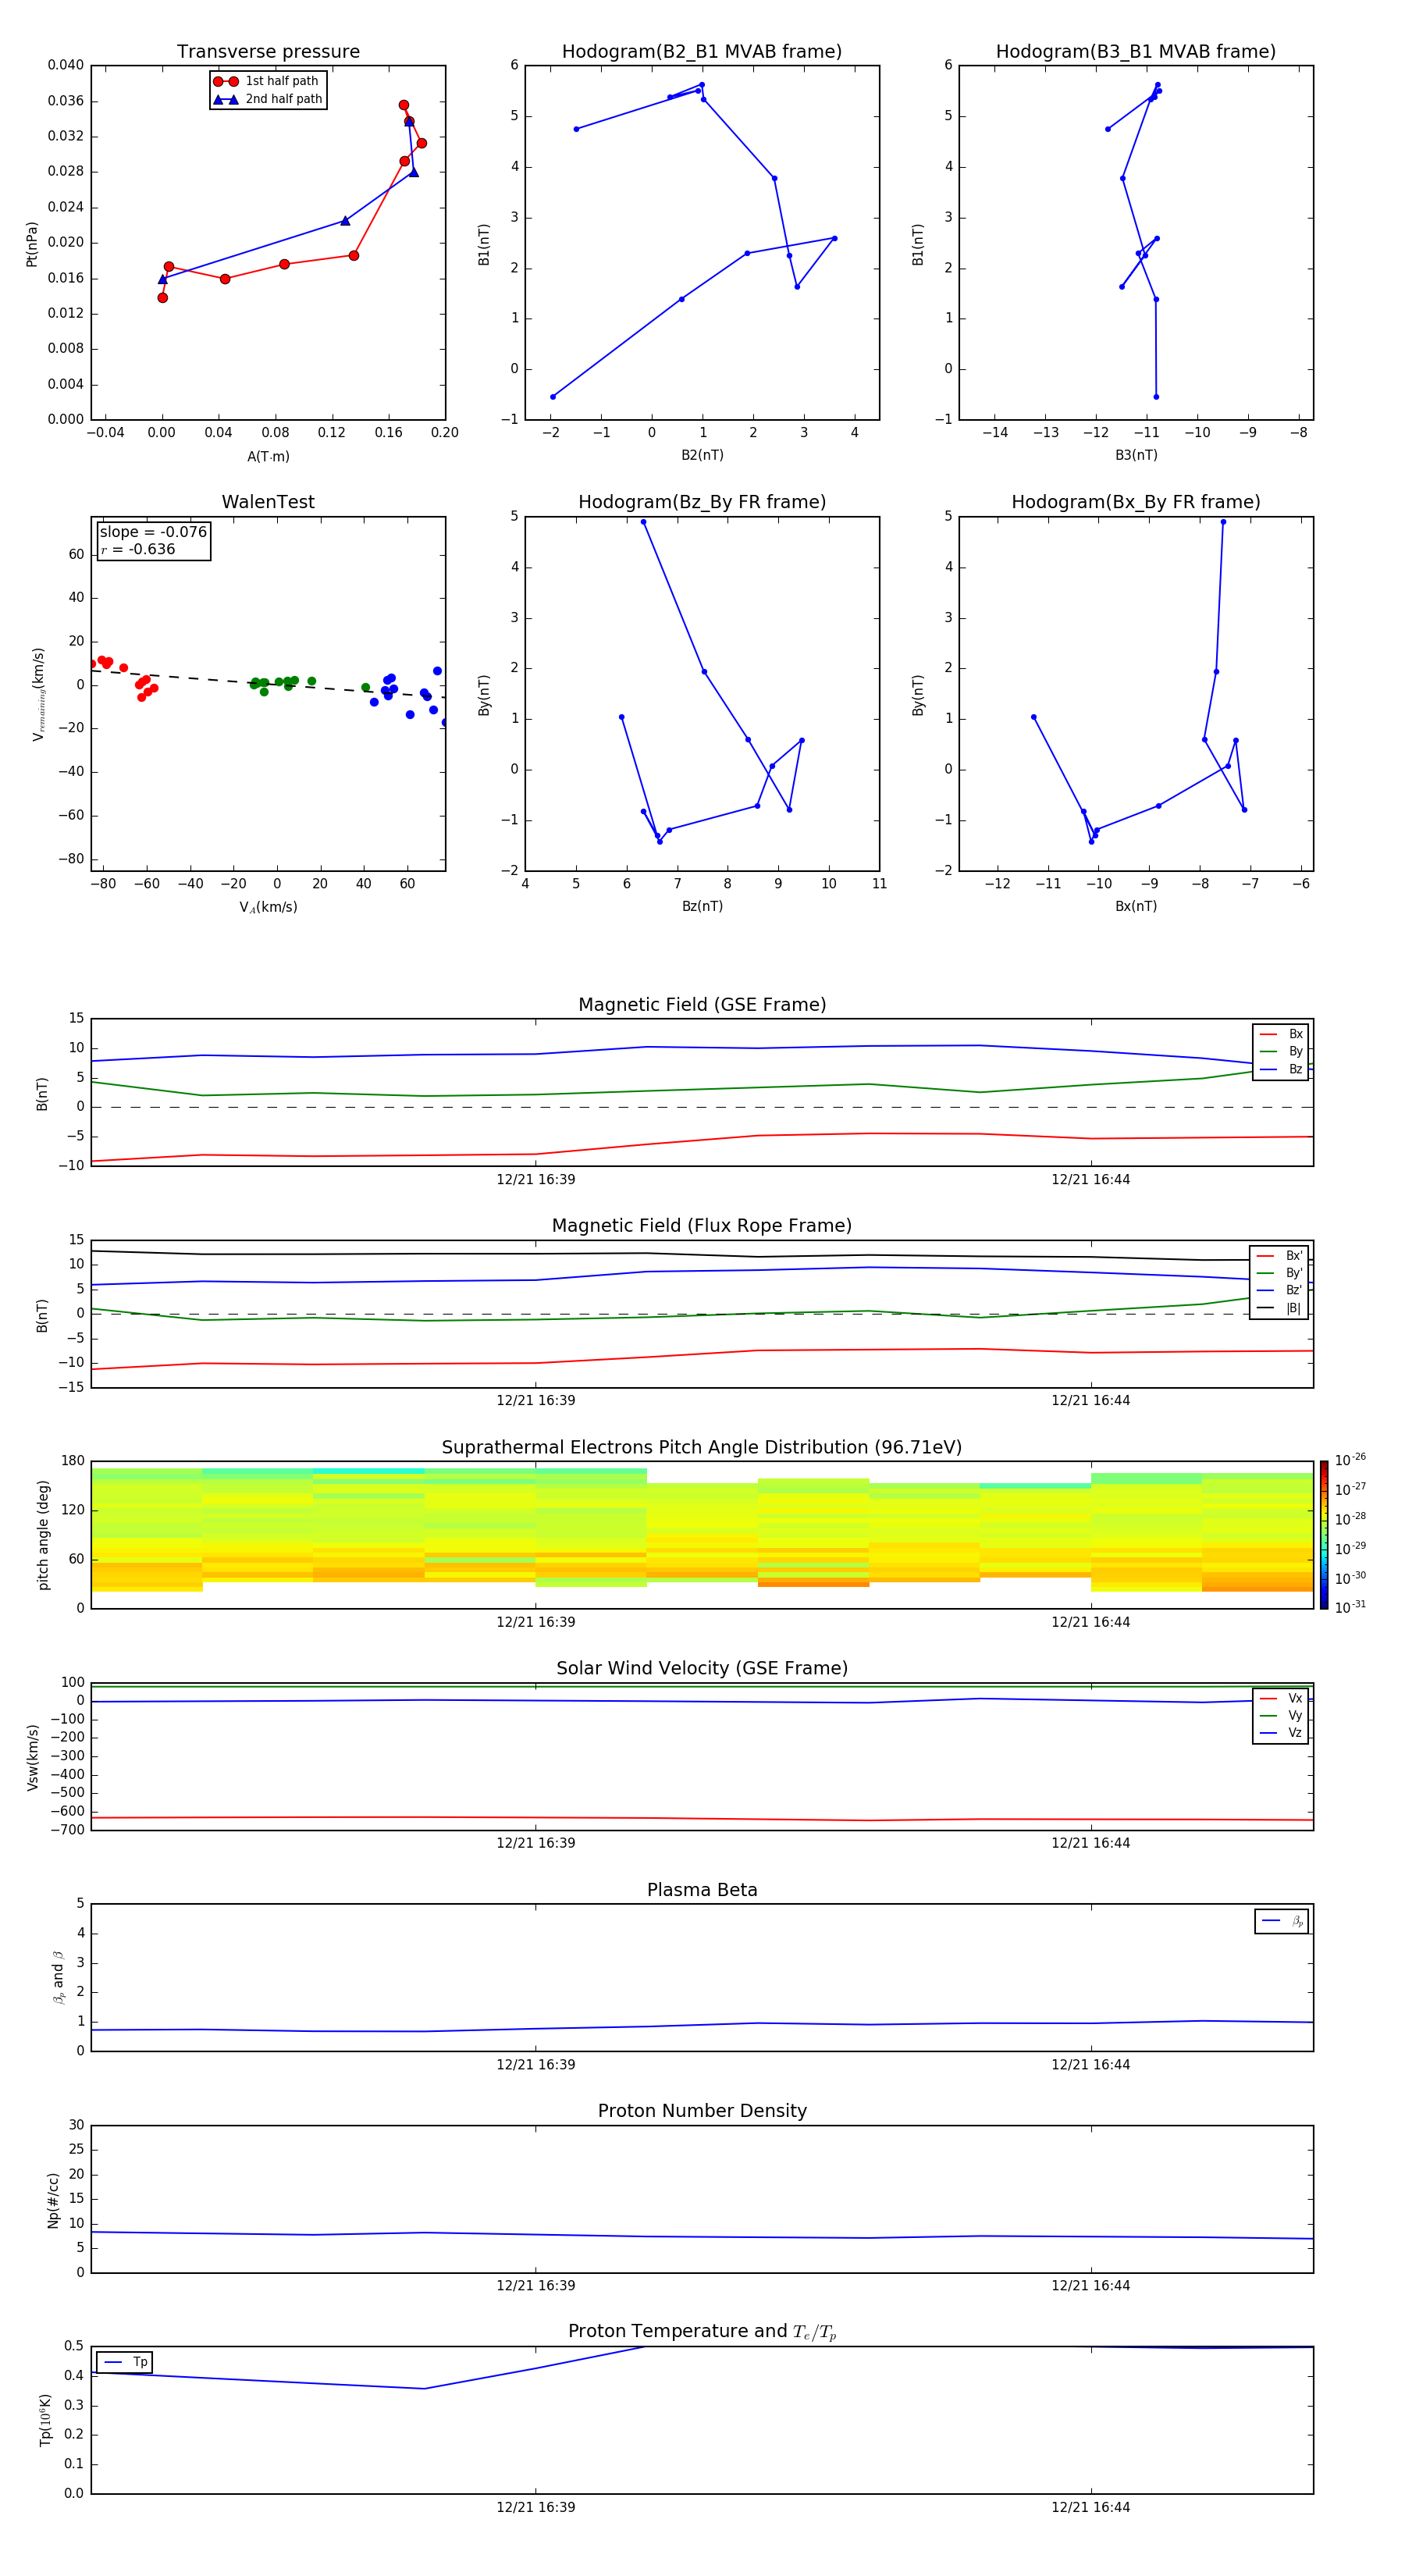Viewport: 1405px width, 2576px height.
Task: Select 'Vy' in the velocity legend
Action: (1281, 1715)
